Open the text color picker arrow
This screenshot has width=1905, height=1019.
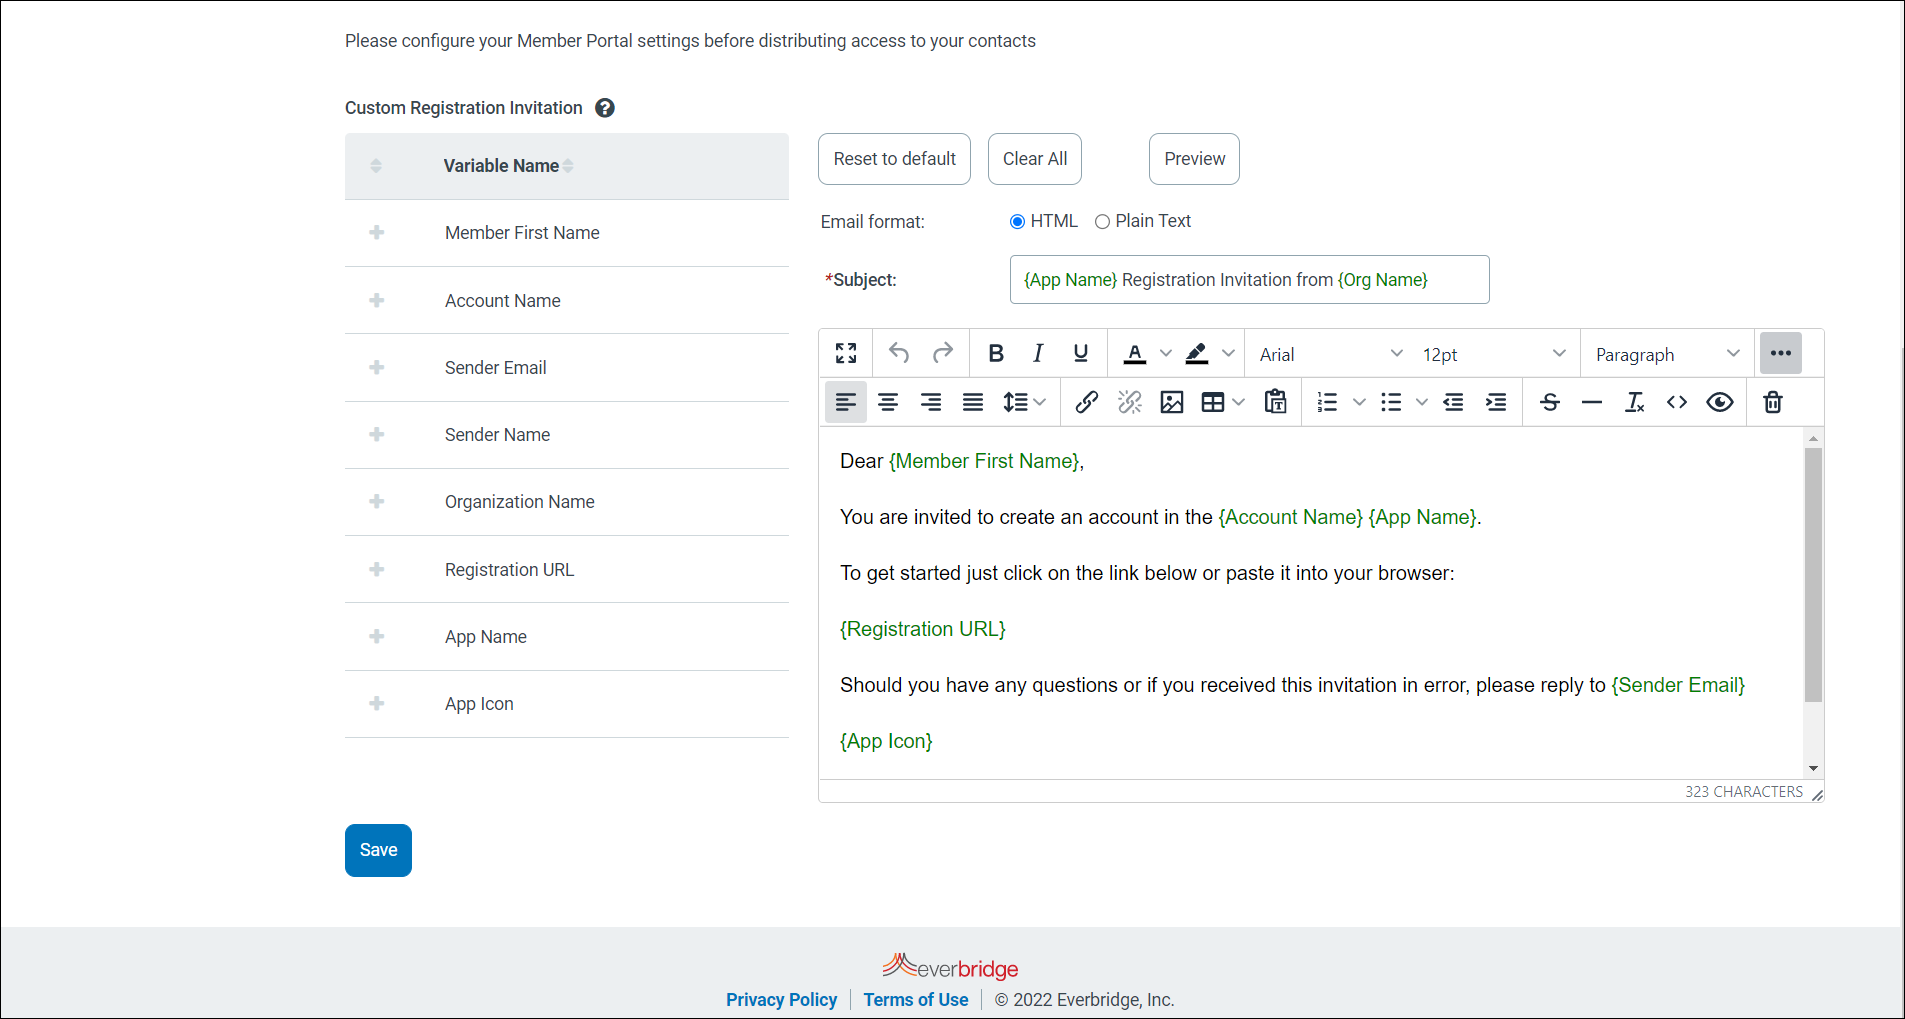(1166, 353)
